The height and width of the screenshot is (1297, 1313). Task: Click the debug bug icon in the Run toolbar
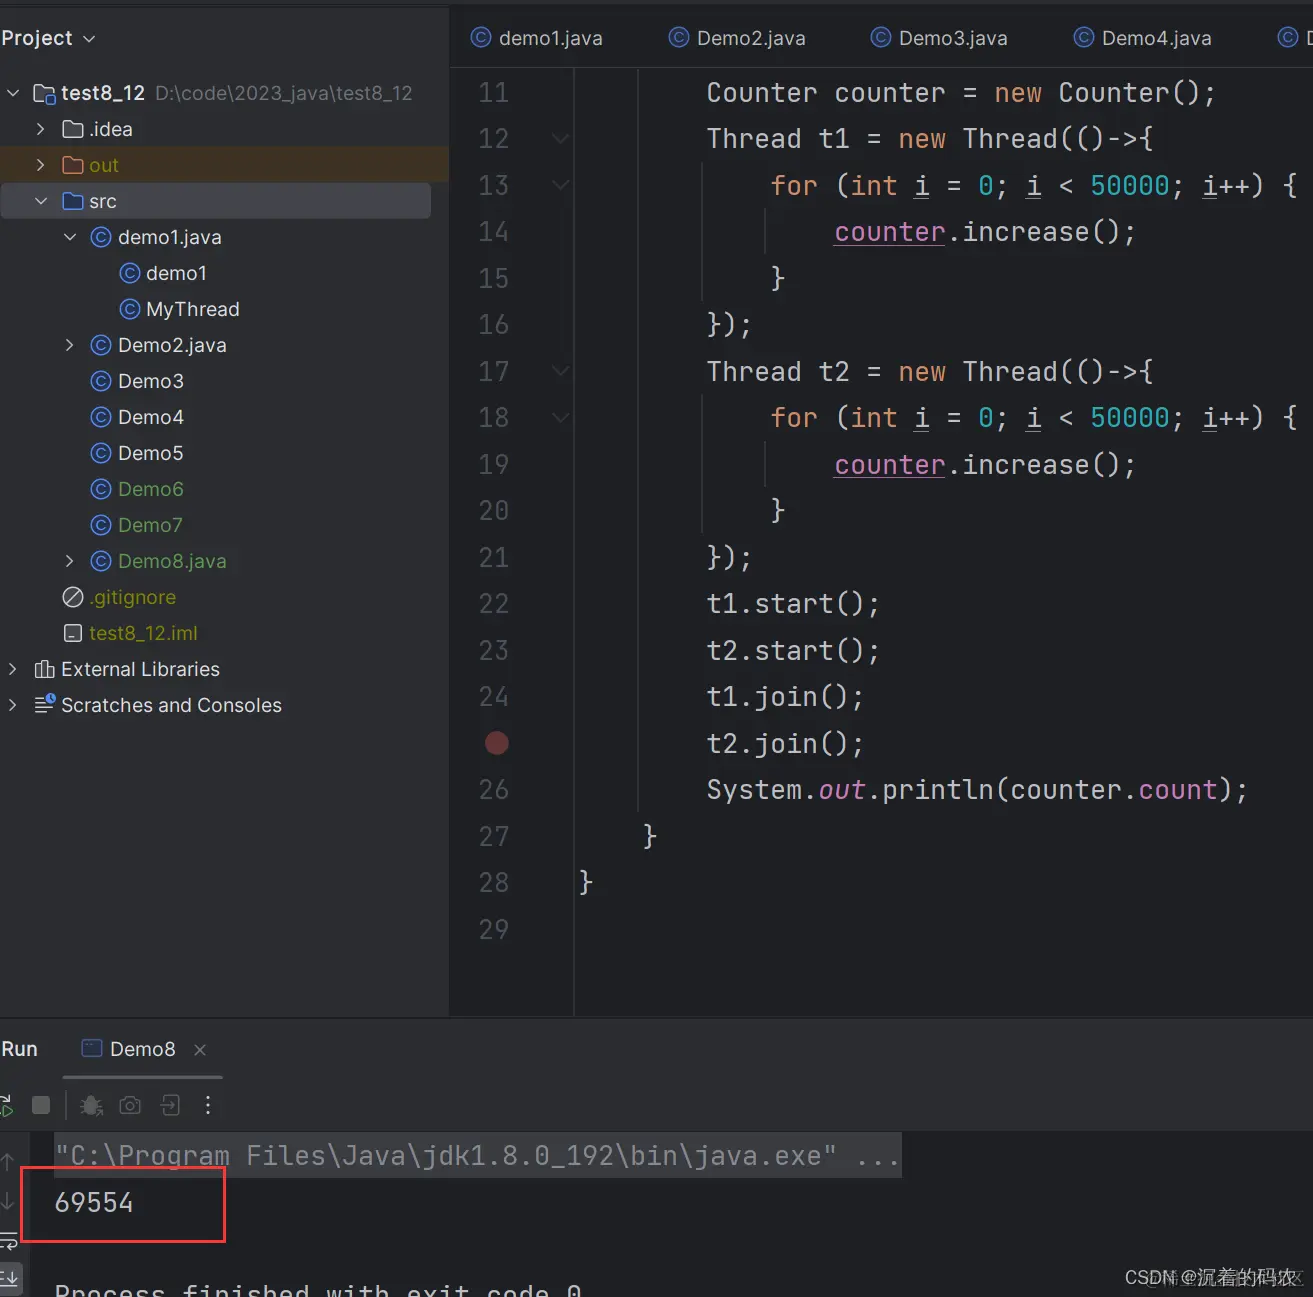click(x=91, y=1105)
